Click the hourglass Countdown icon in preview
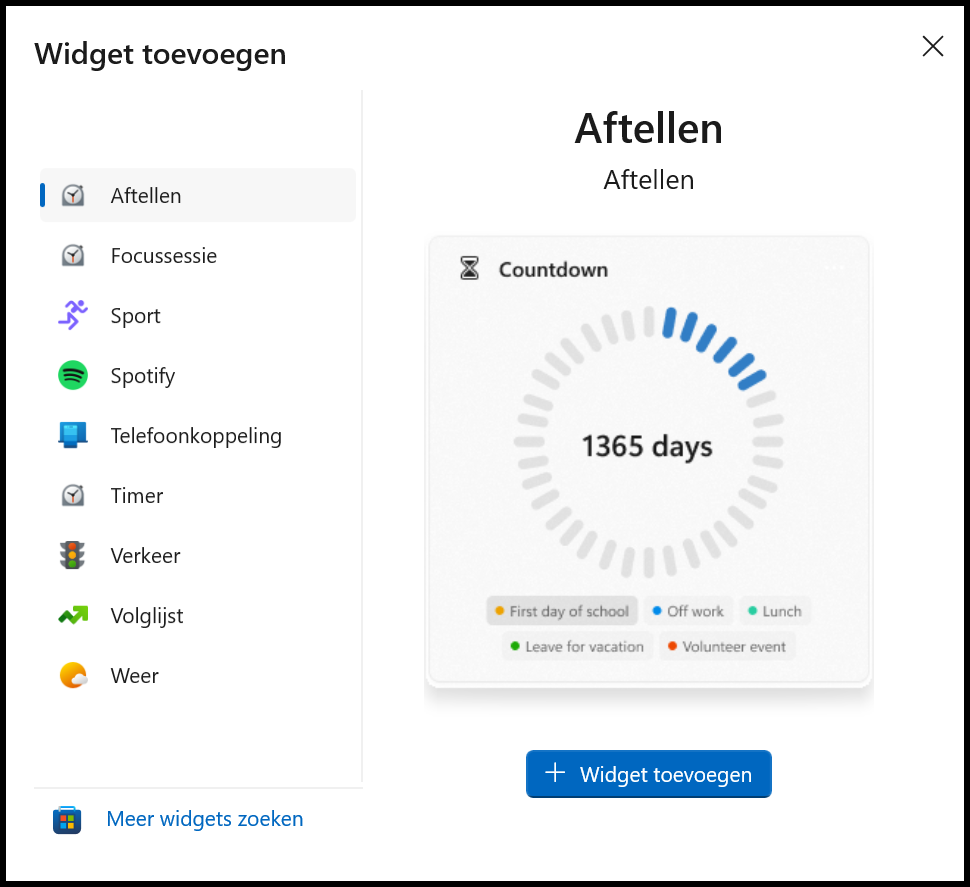The width and height of the screenshot is (970, 887). pos(467,268)
